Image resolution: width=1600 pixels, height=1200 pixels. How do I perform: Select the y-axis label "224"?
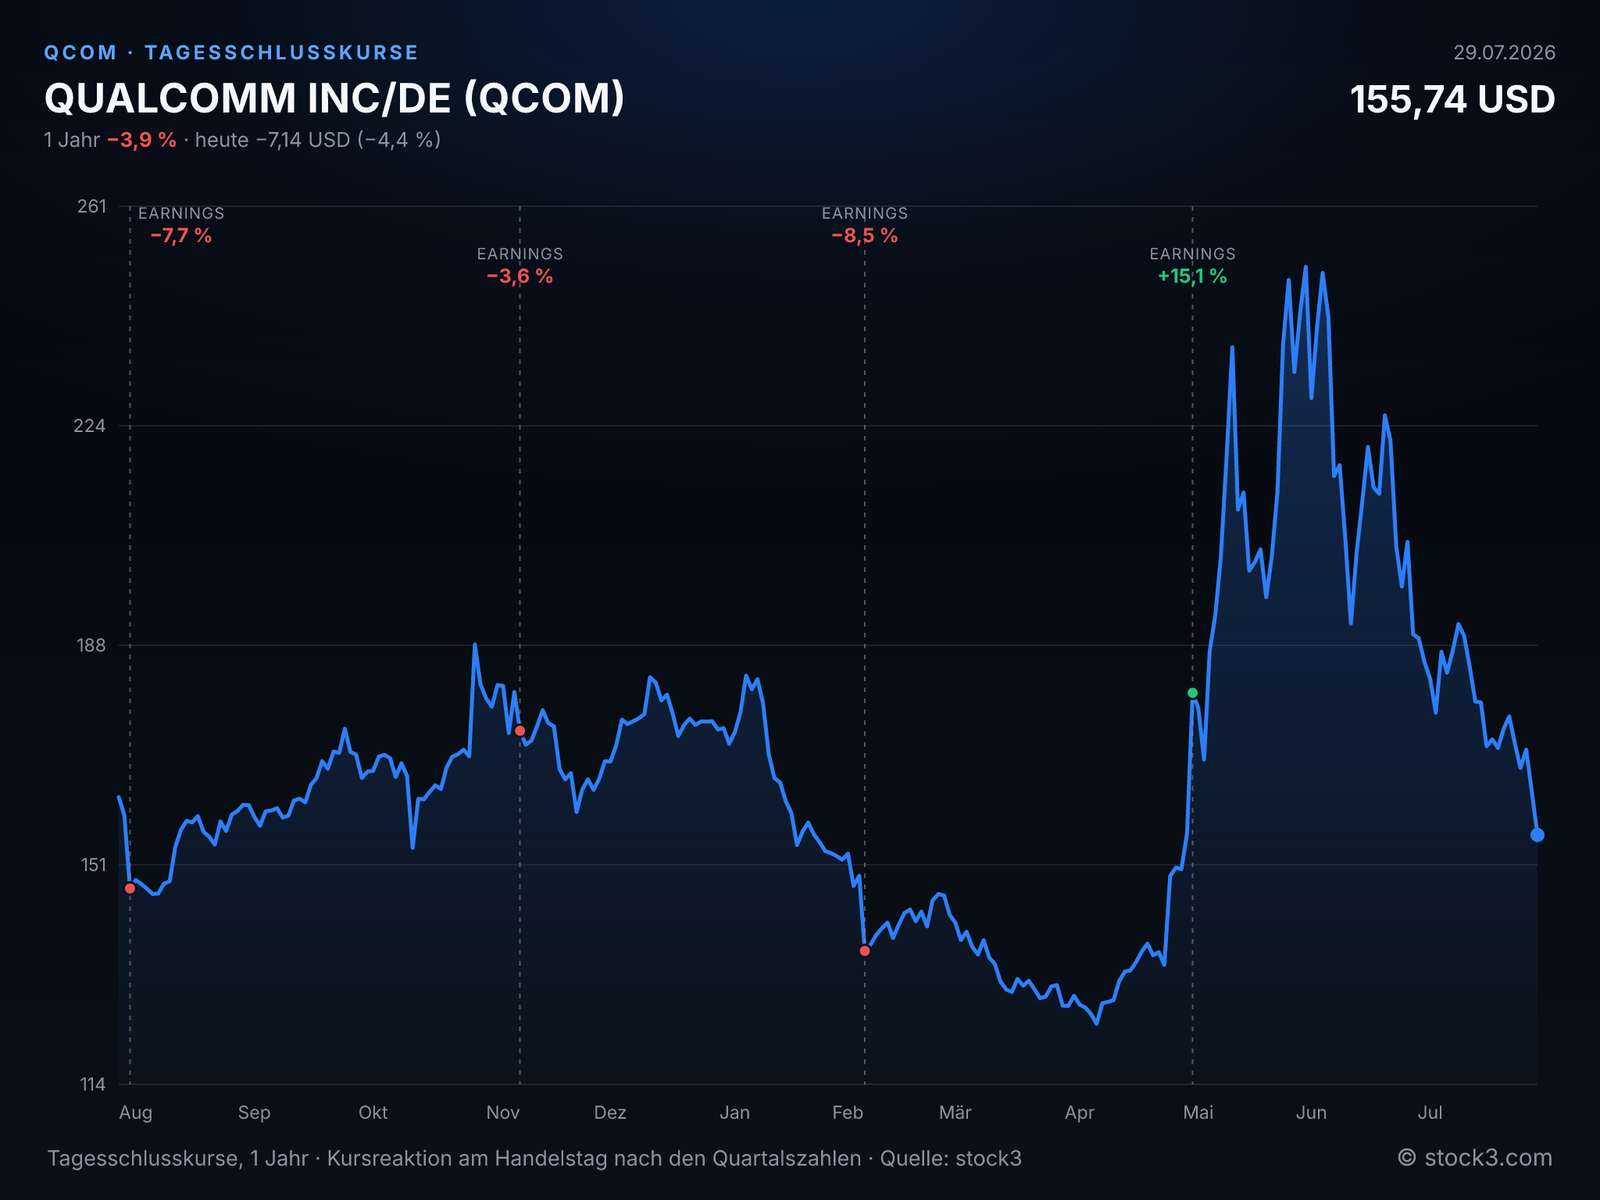[91, 426]
